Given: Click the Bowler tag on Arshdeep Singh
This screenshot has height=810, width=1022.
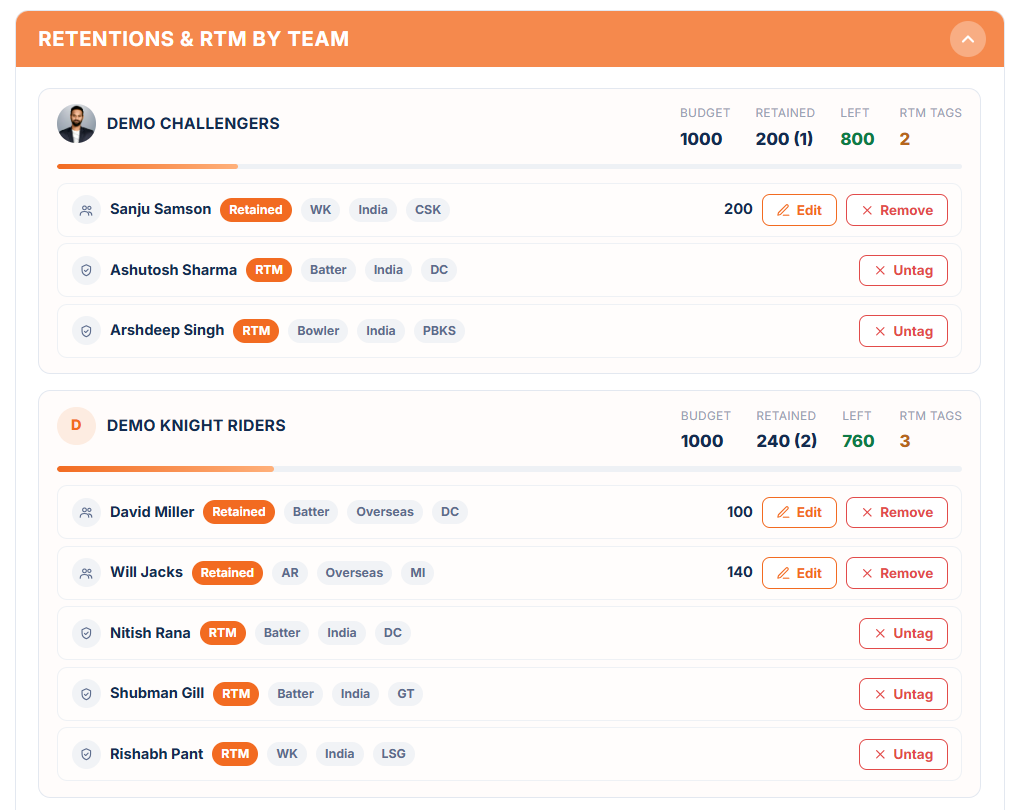Looking at the screenshot, I should (318, 330).
